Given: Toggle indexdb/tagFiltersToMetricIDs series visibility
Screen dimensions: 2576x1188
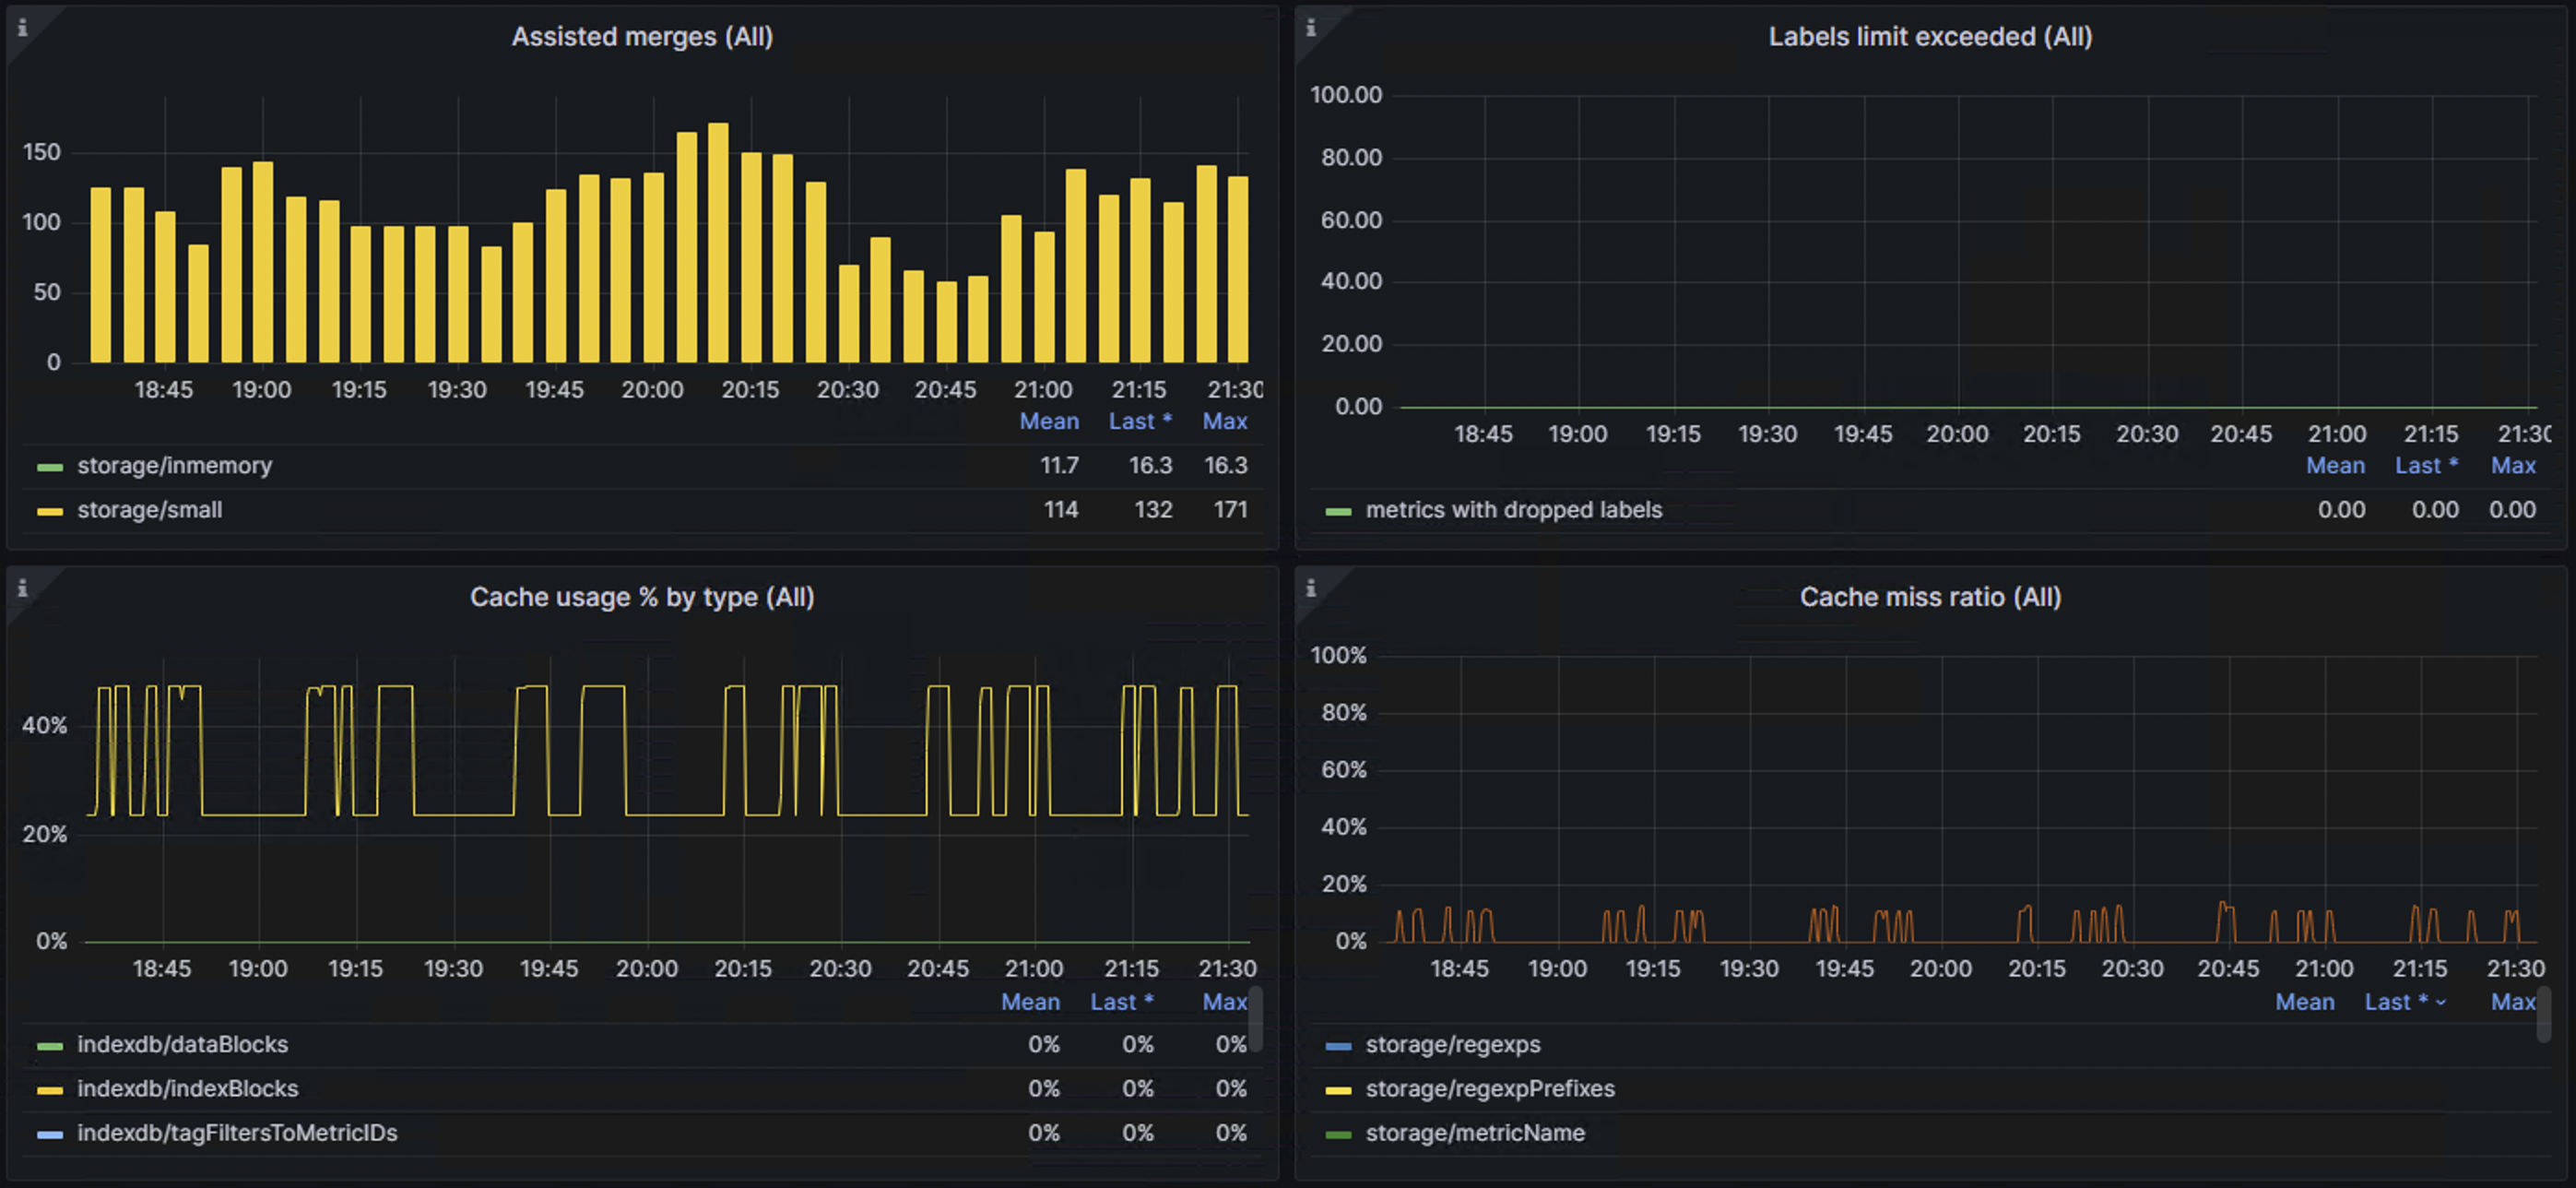Looking at the screenshot, I should [238, 1132].
